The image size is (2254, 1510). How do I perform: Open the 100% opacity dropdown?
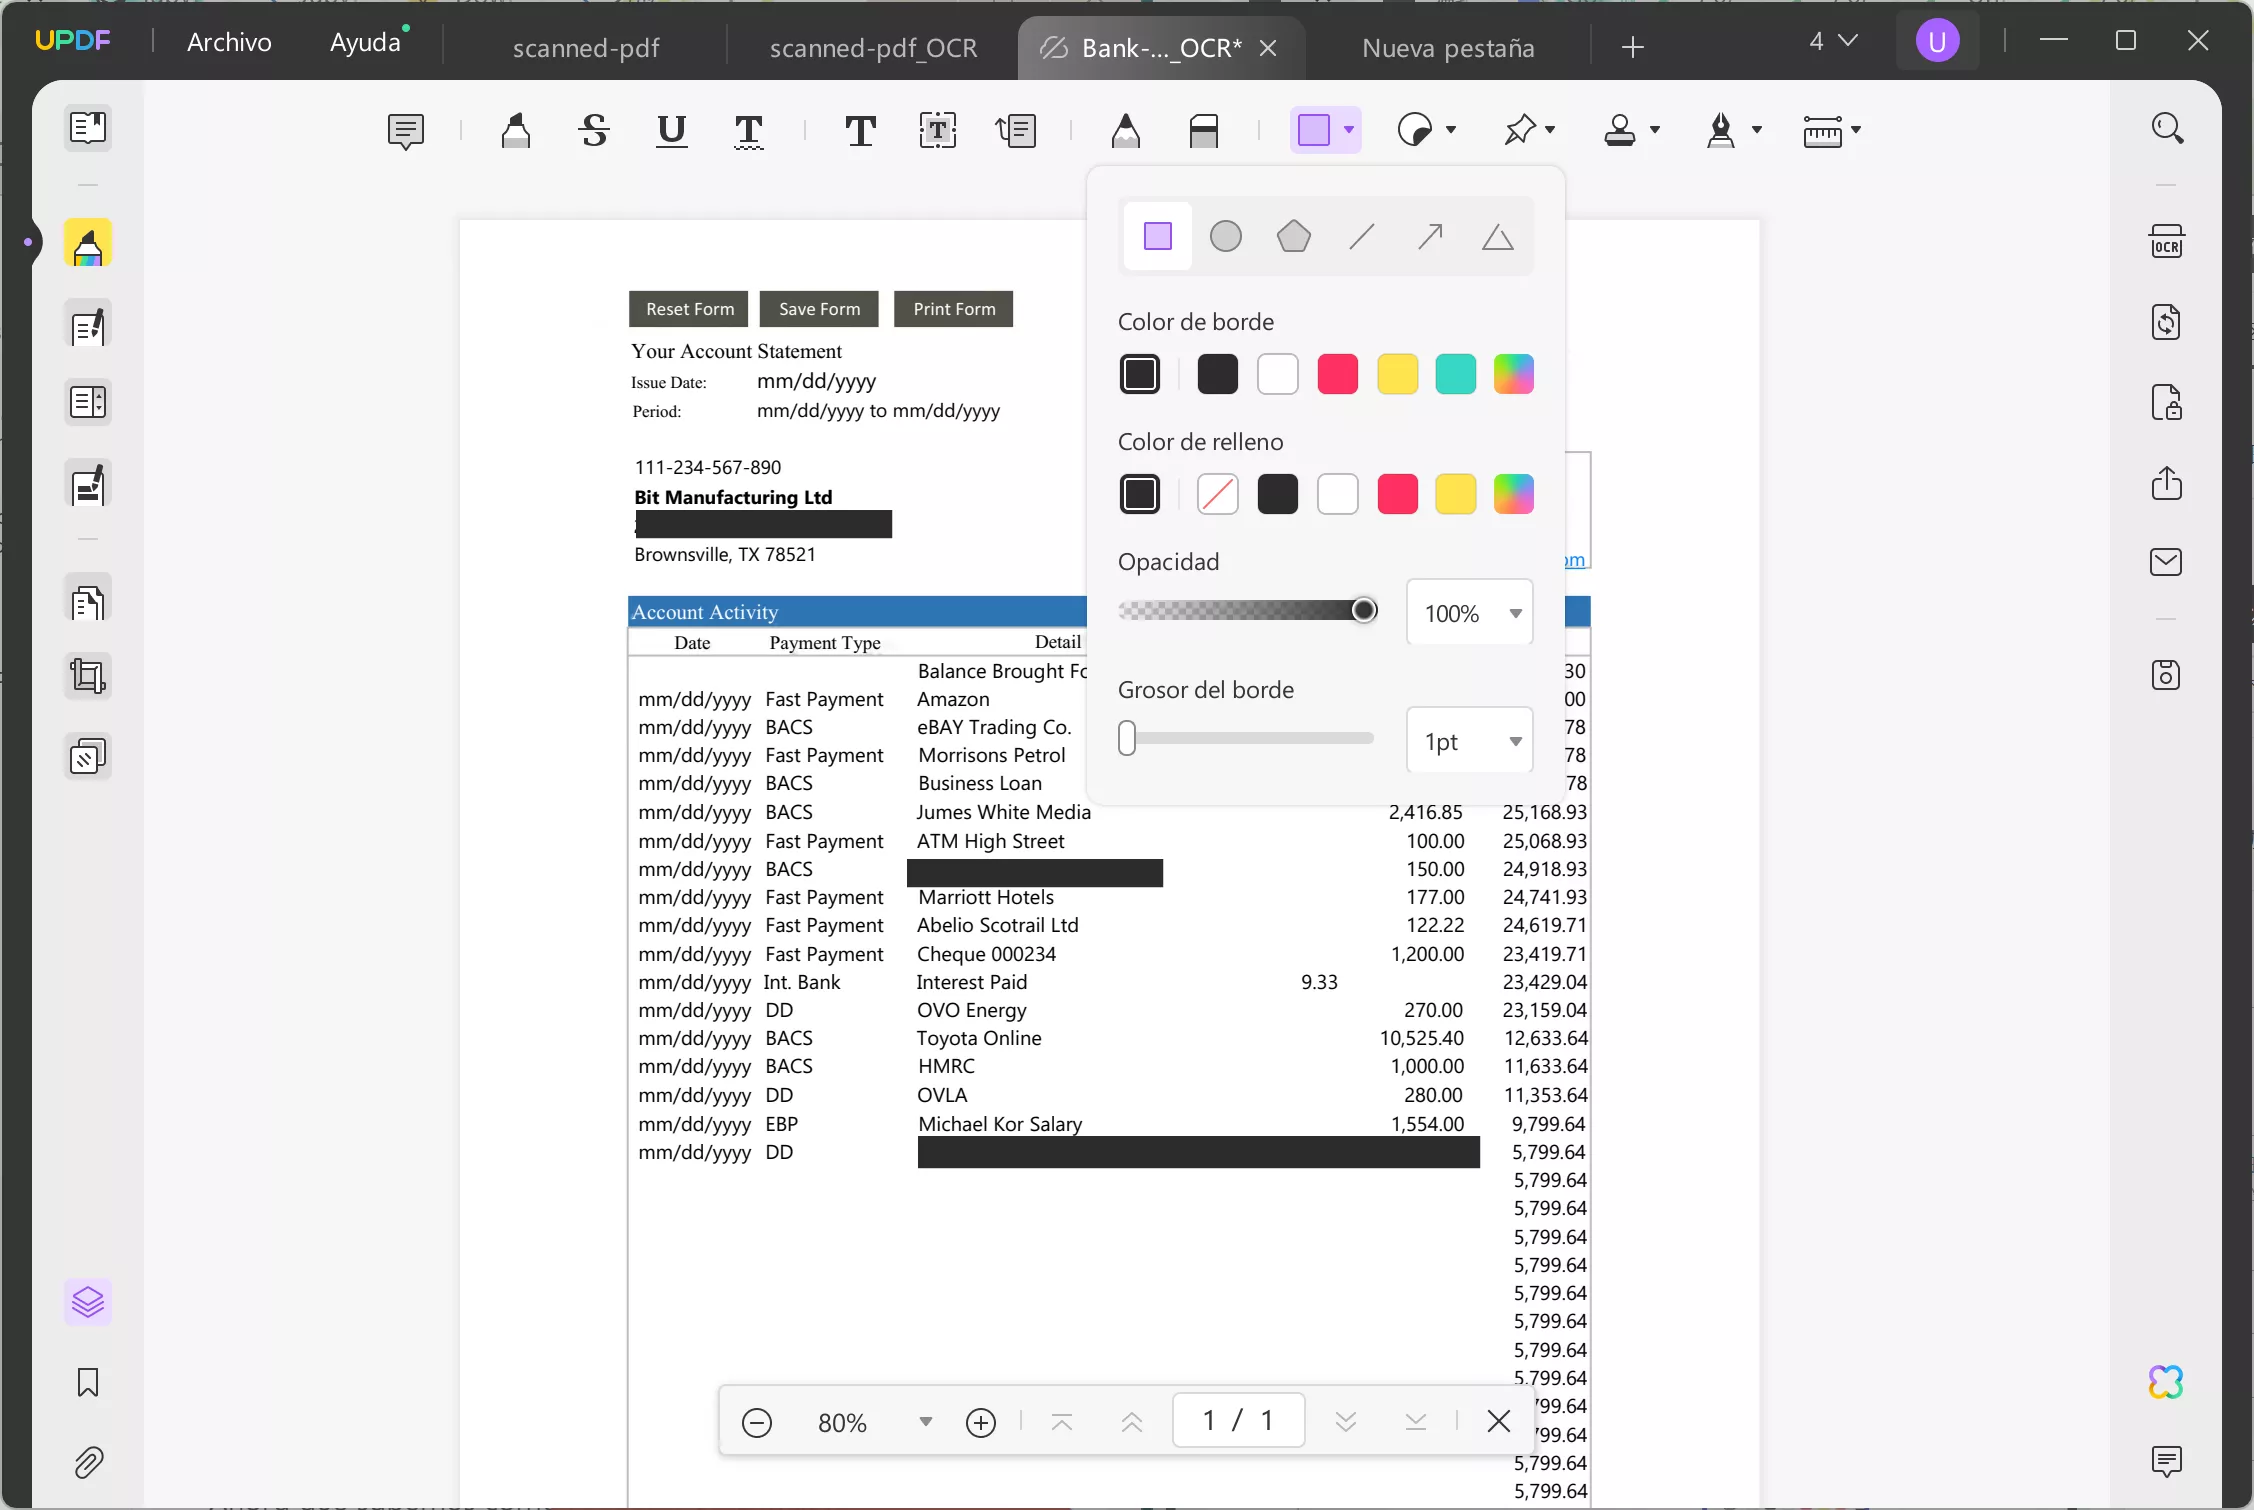point(1470,613)
